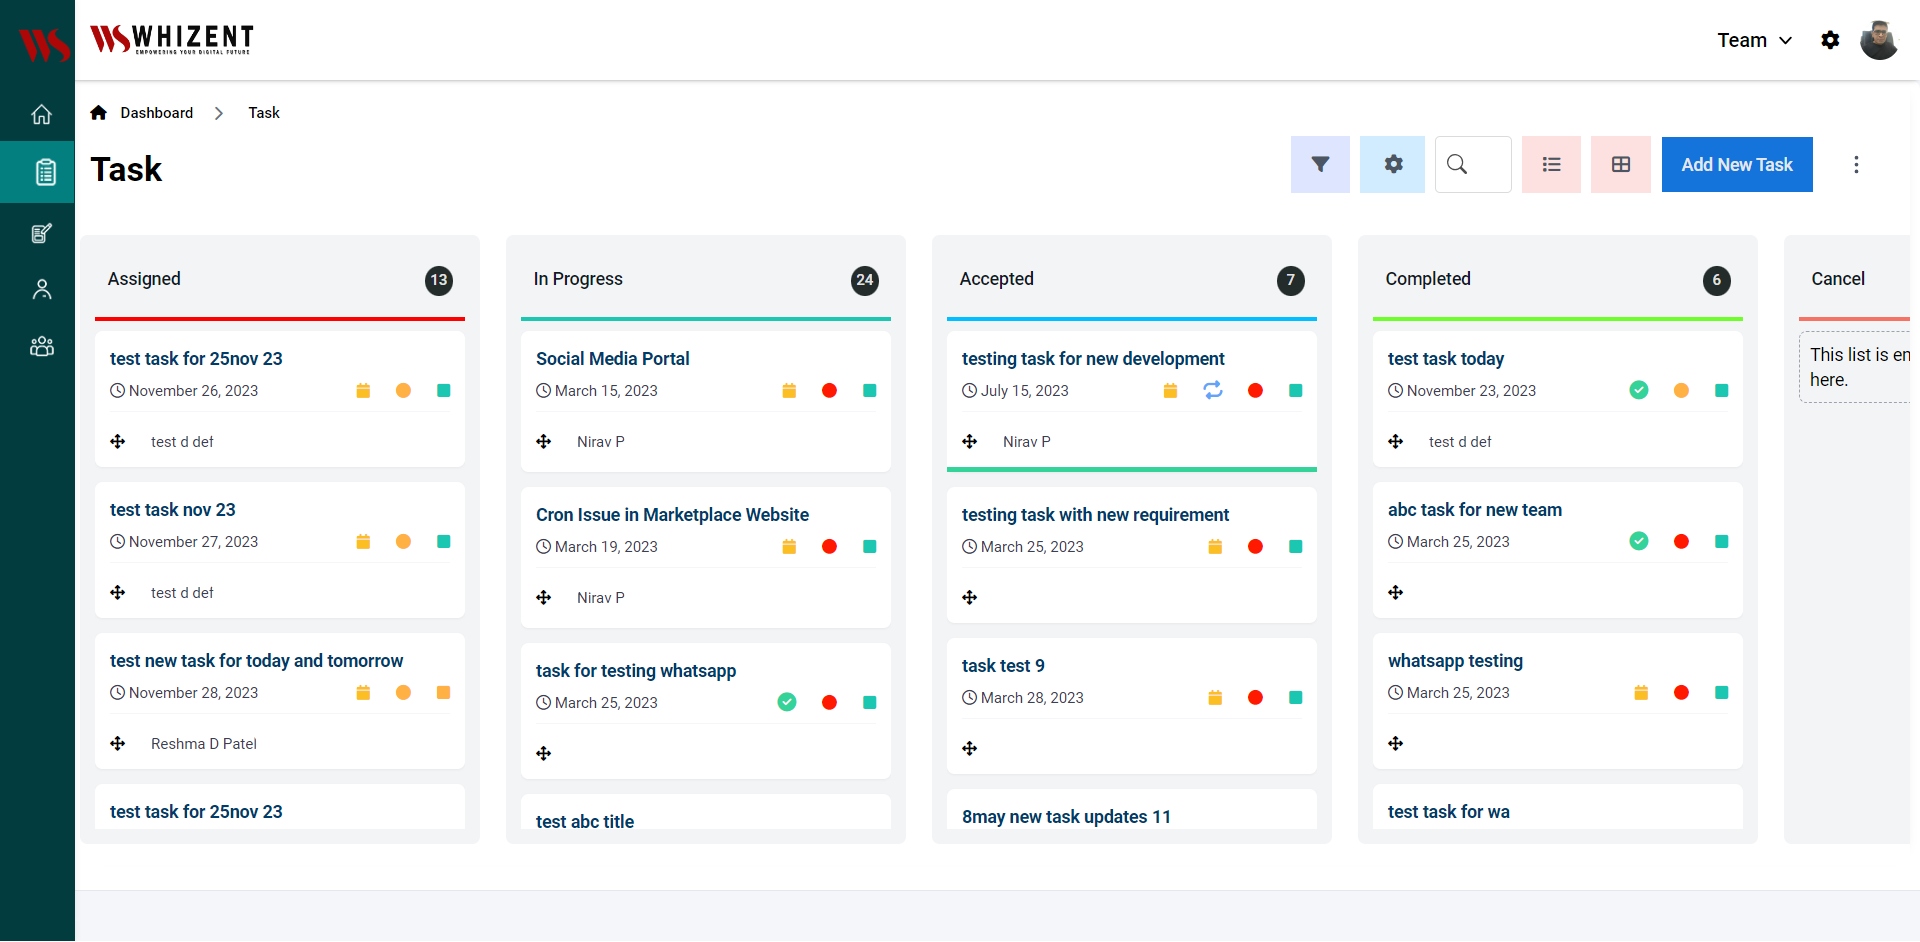This screenshot has width=1920, height=942.
Task: Open the user profile icon in sidebar
Action: pos(41,289)
